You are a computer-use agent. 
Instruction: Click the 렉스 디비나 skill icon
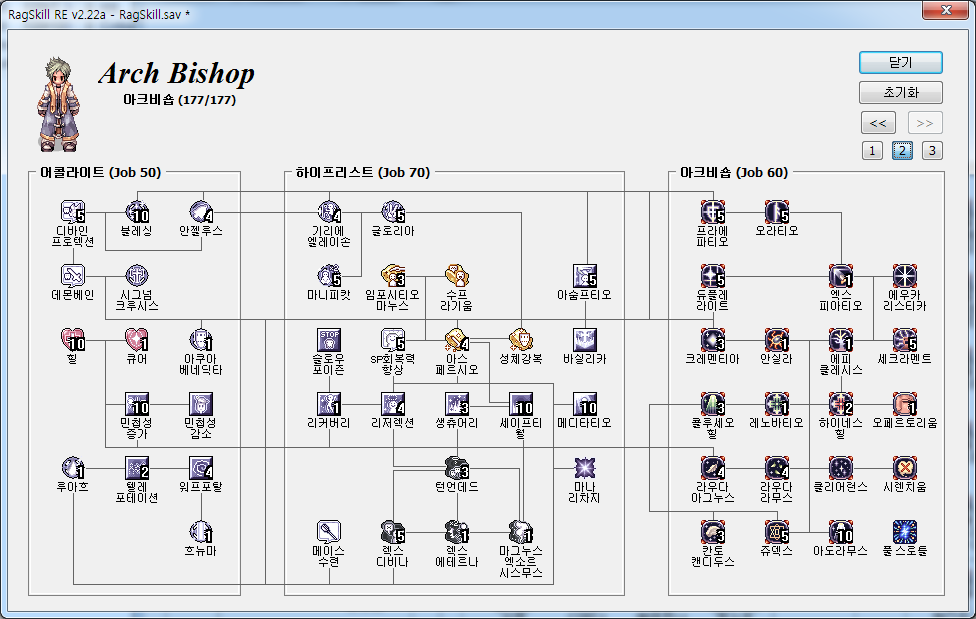tap(393, 532)
